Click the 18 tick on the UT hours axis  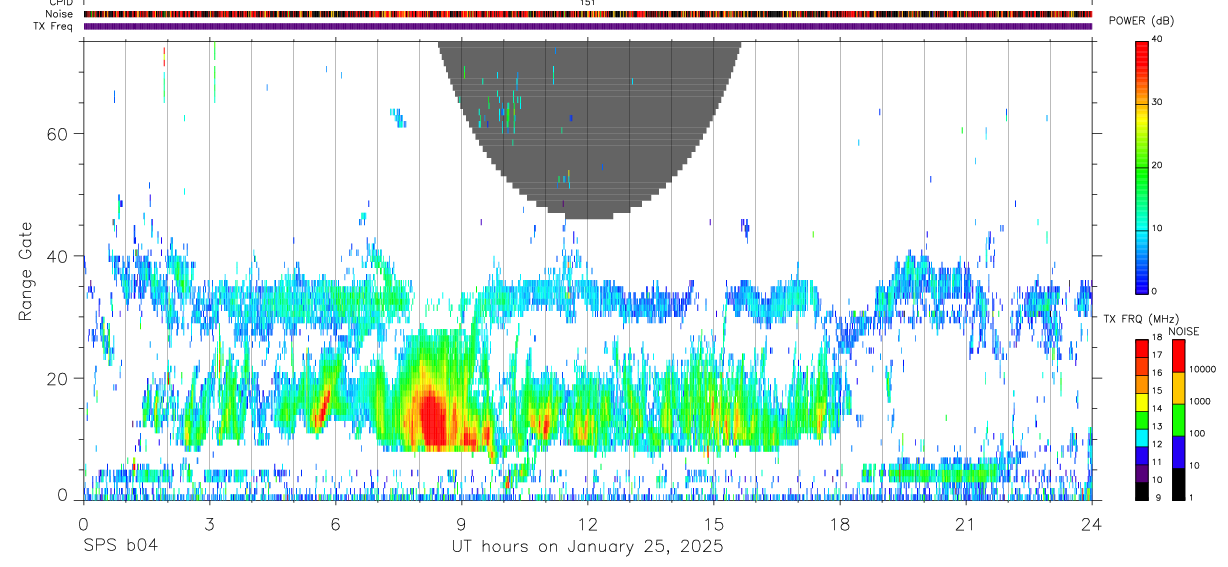click(840, 525)
